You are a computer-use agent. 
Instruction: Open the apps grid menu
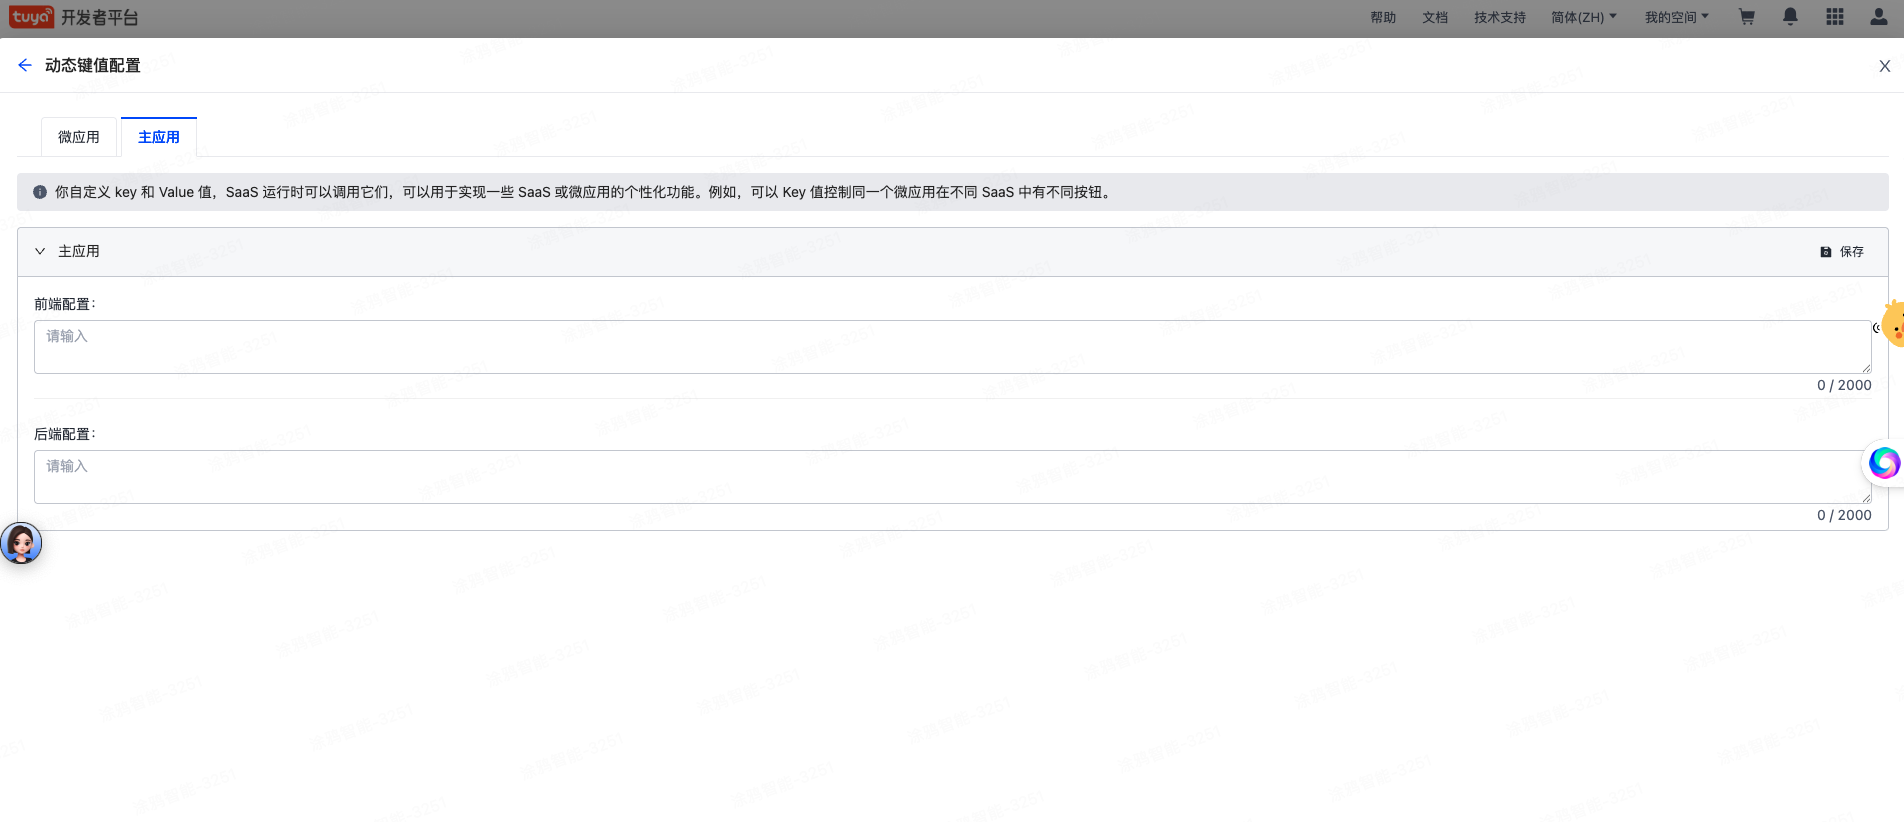(1834, 17)
